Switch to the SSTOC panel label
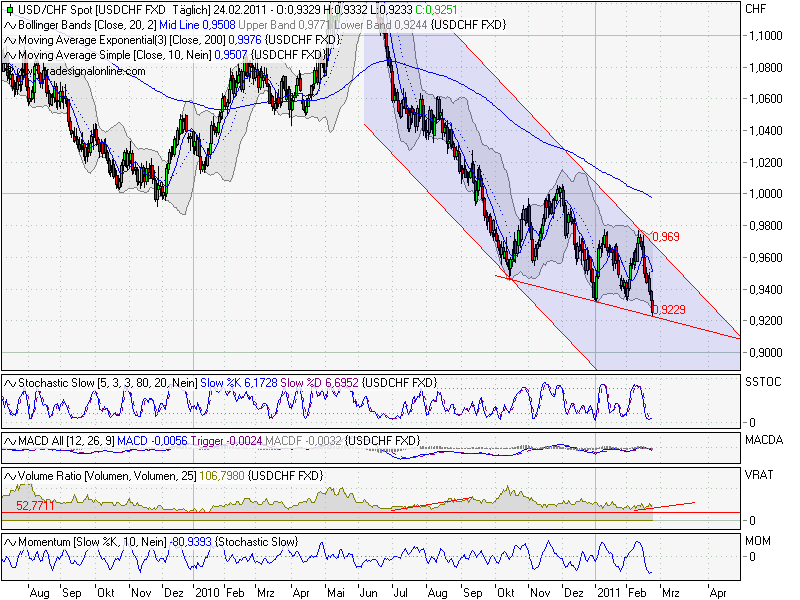Image resolution: width=800 pixels, height=600 pixels. coord(764,380)
